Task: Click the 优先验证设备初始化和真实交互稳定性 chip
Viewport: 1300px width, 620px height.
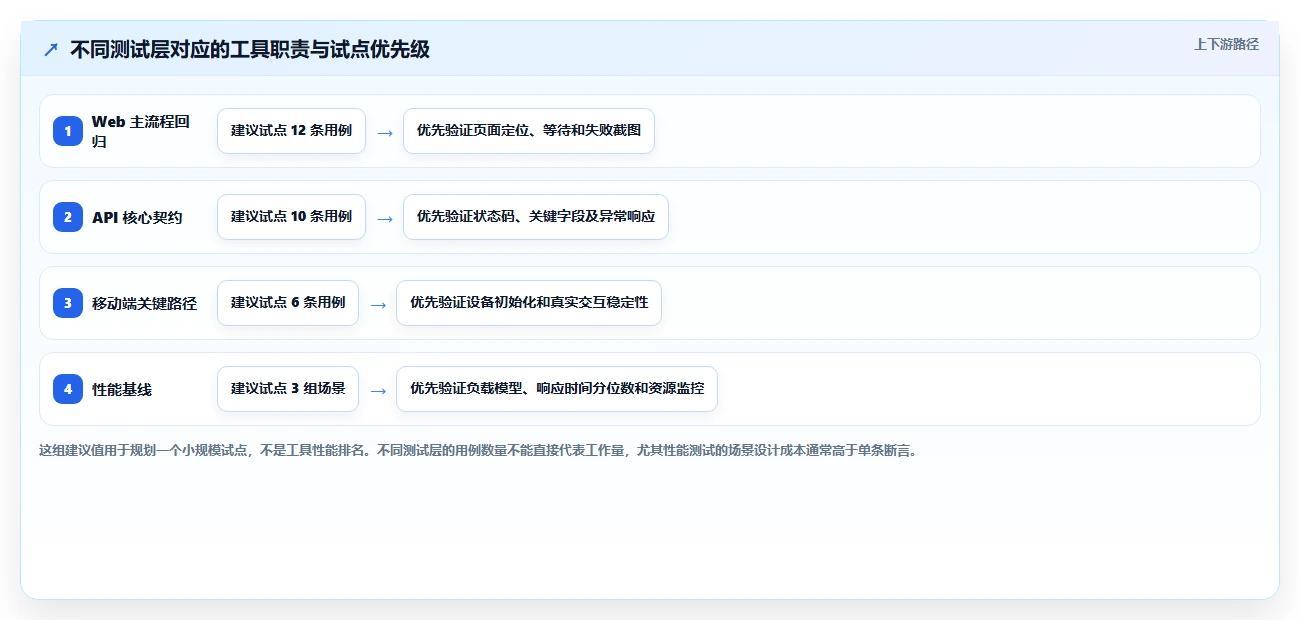Action: [x=529, y=303]
